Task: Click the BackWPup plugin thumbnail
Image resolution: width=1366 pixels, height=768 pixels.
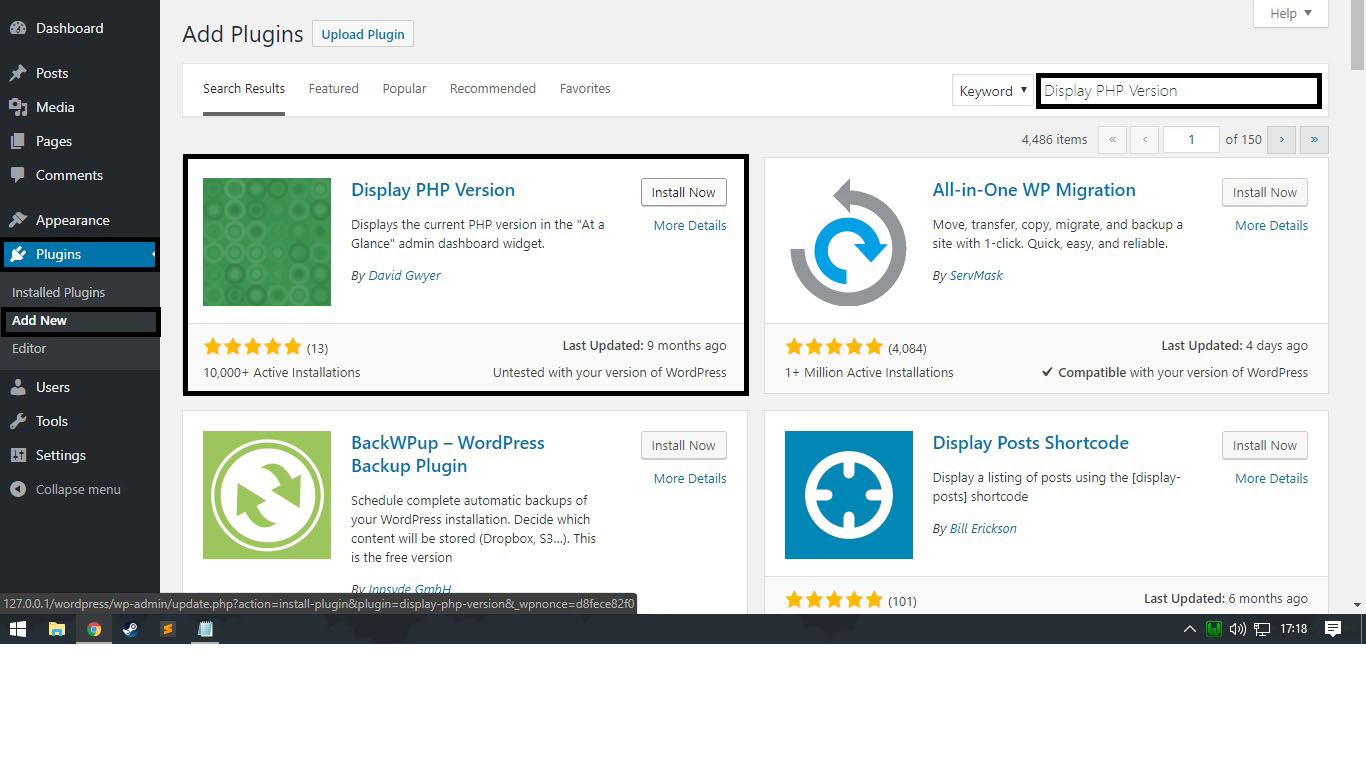Action: (x=267, y=495)
